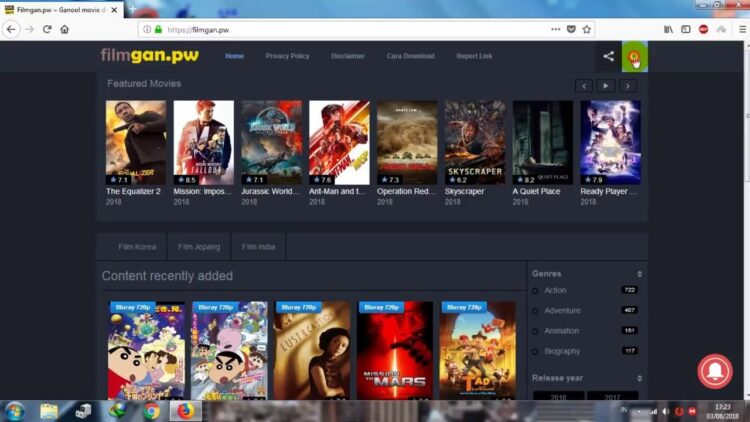Open the Windows Start button
The image size is (750, 422).
14,411
